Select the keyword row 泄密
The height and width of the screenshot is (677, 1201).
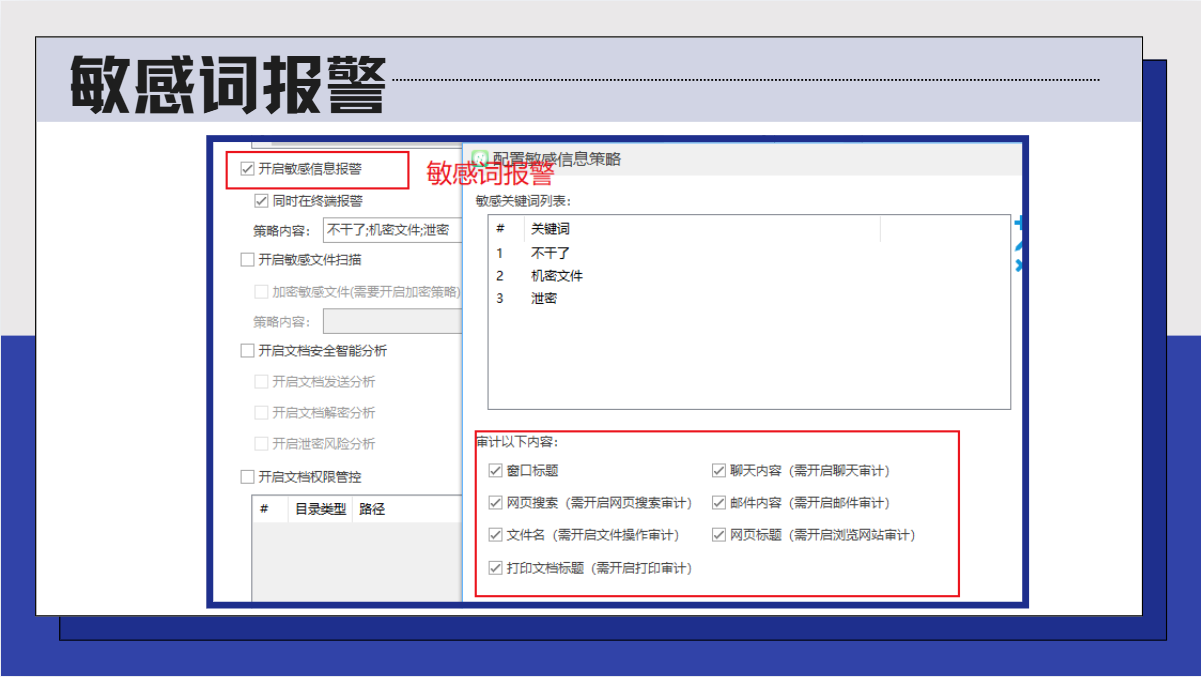(544, 298)
